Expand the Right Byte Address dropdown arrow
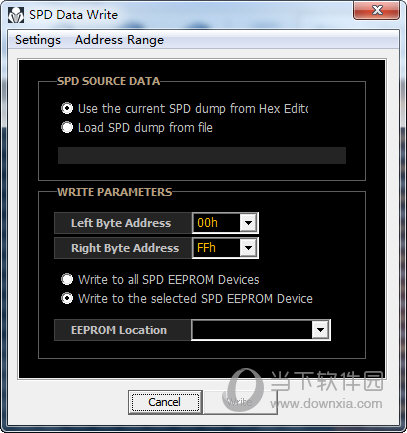The height and width of the screenshot is (433, 407). 248,248
